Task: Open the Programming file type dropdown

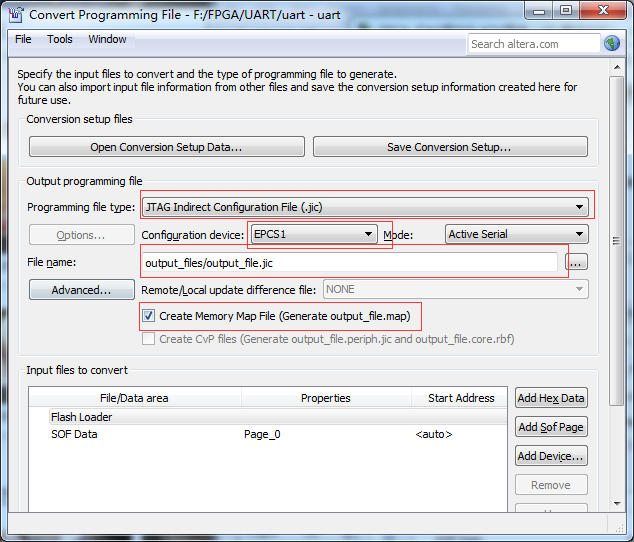Action: point(364,207)
